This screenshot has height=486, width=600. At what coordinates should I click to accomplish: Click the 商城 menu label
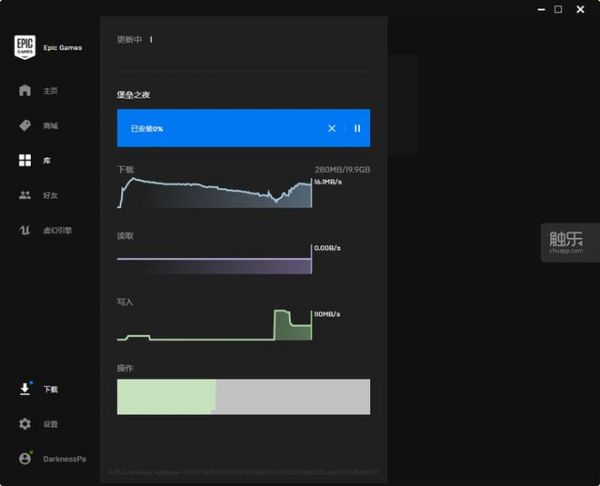[x=50, y=126]
